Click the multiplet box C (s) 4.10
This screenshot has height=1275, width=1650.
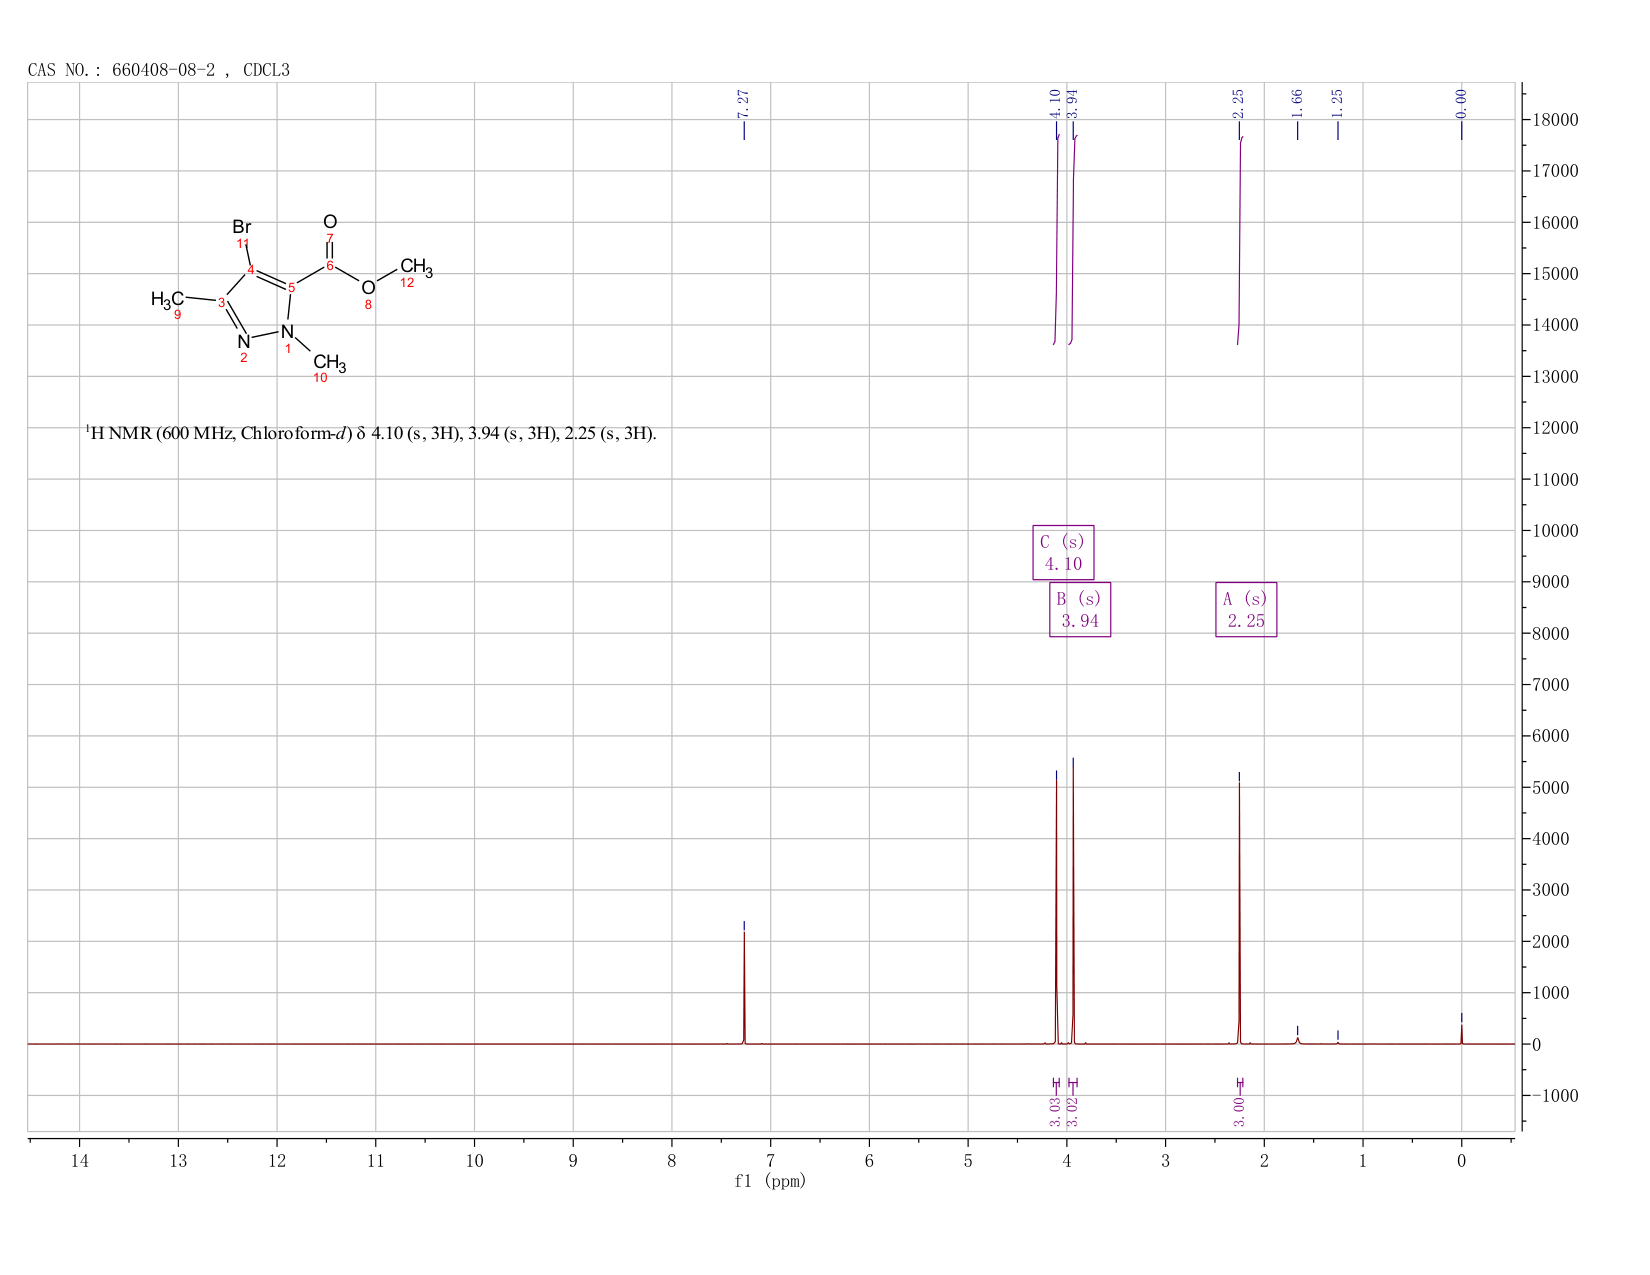(1063, 552)
